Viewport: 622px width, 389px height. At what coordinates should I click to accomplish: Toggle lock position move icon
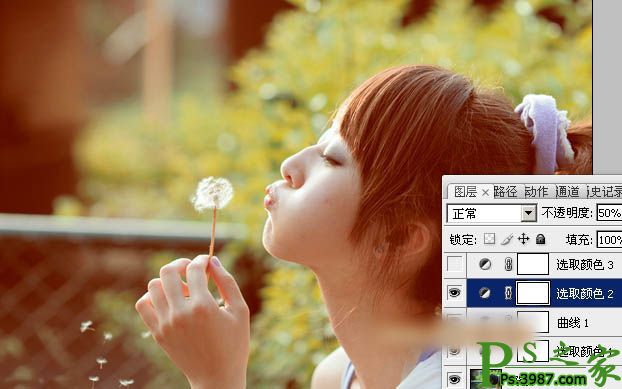tap(524, 239)
